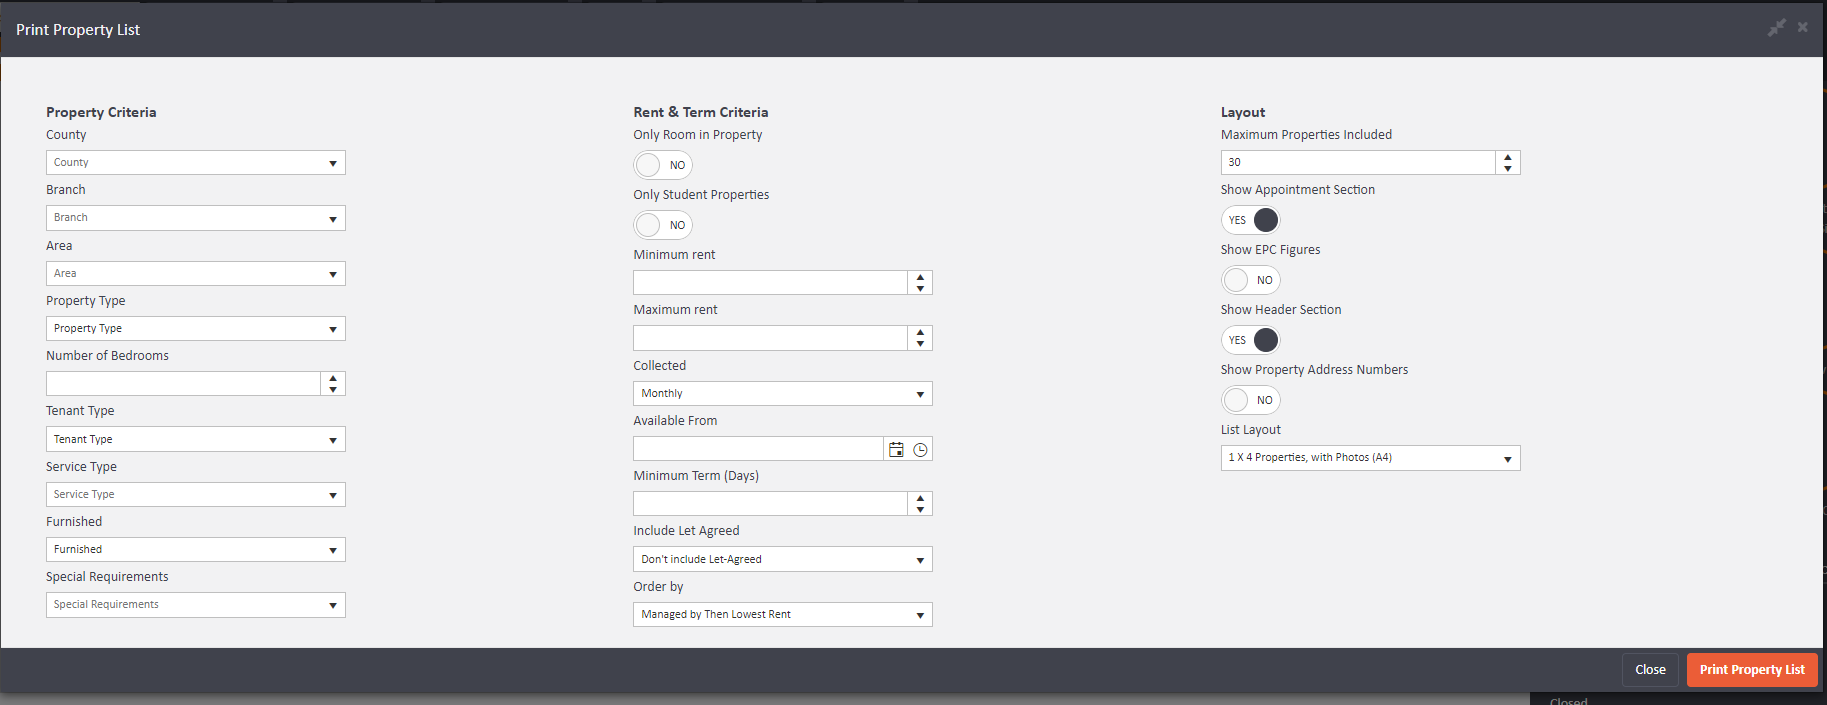Expand the Include Let Agreed dropdown

coord(782,560)
